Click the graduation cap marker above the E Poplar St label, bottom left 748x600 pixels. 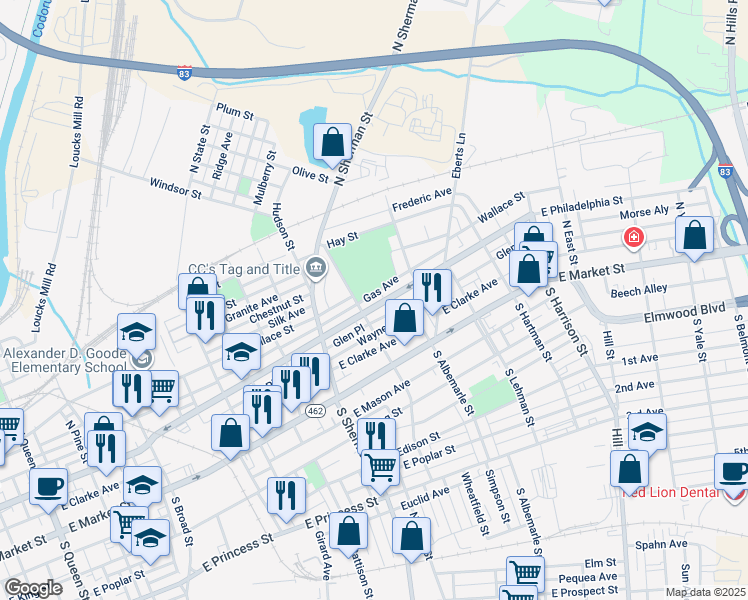click(150, 541)
